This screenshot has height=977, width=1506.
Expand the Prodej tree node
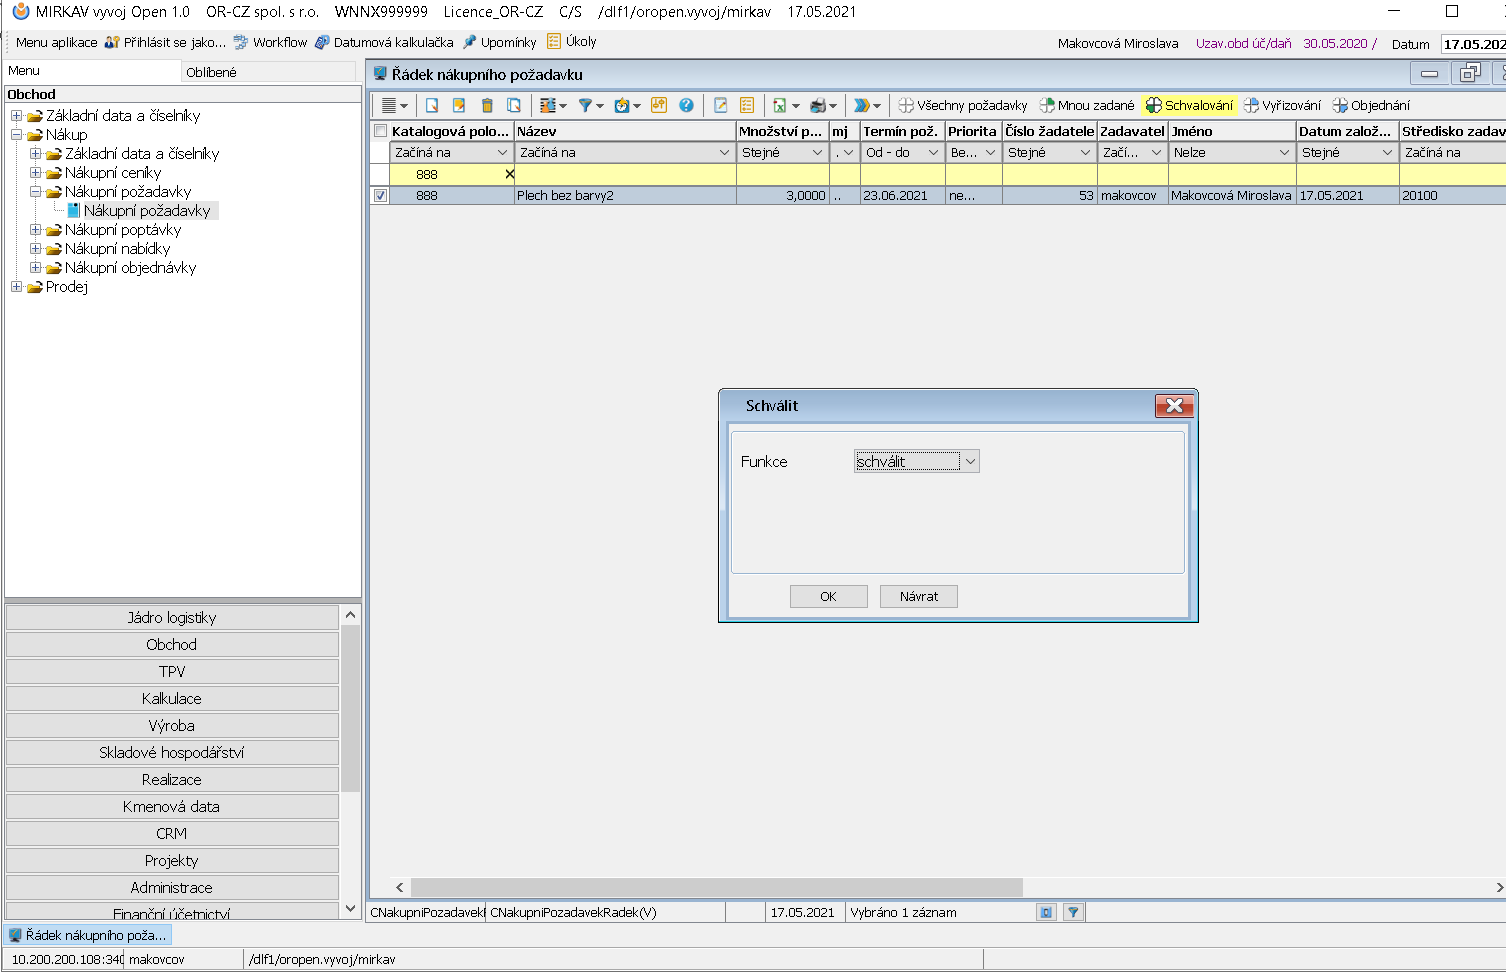(16, 287)
